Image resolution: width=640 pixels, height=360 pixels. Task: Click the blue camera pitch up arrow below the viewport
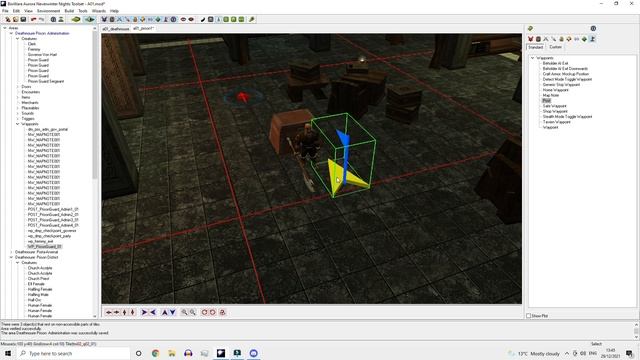(164, 312)
